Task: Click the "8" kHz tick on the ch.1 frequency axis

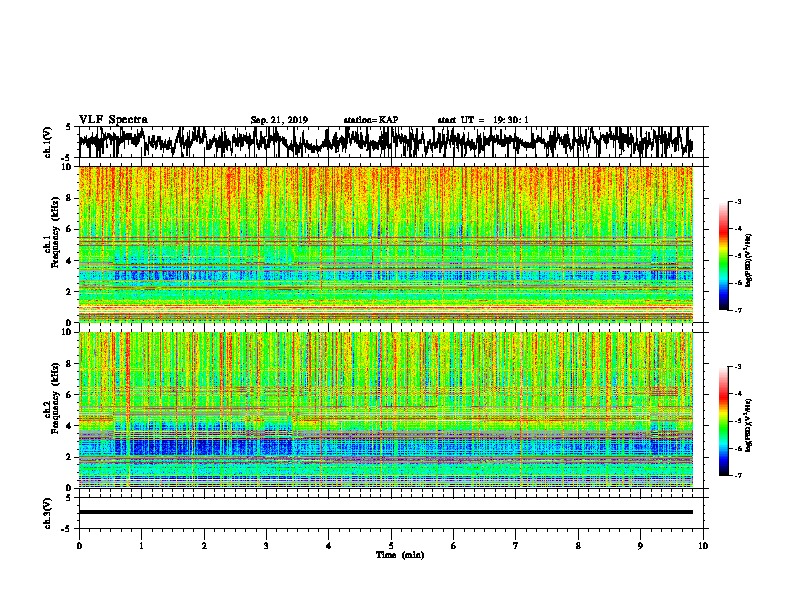Action: (70, 198)
